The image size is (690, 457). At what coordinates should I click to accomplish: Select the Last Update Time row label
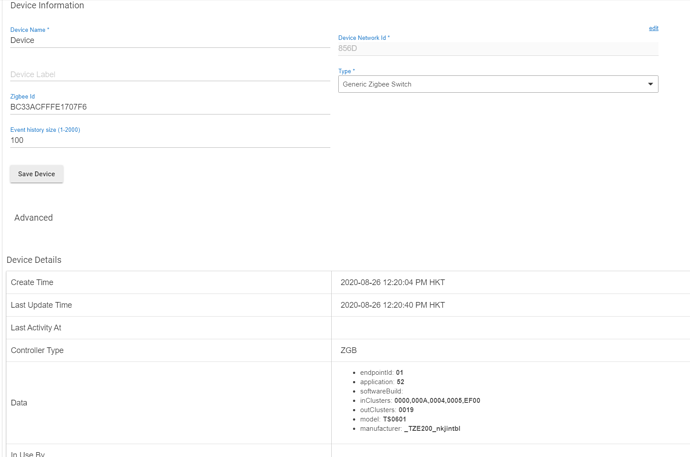coord(41,305)
